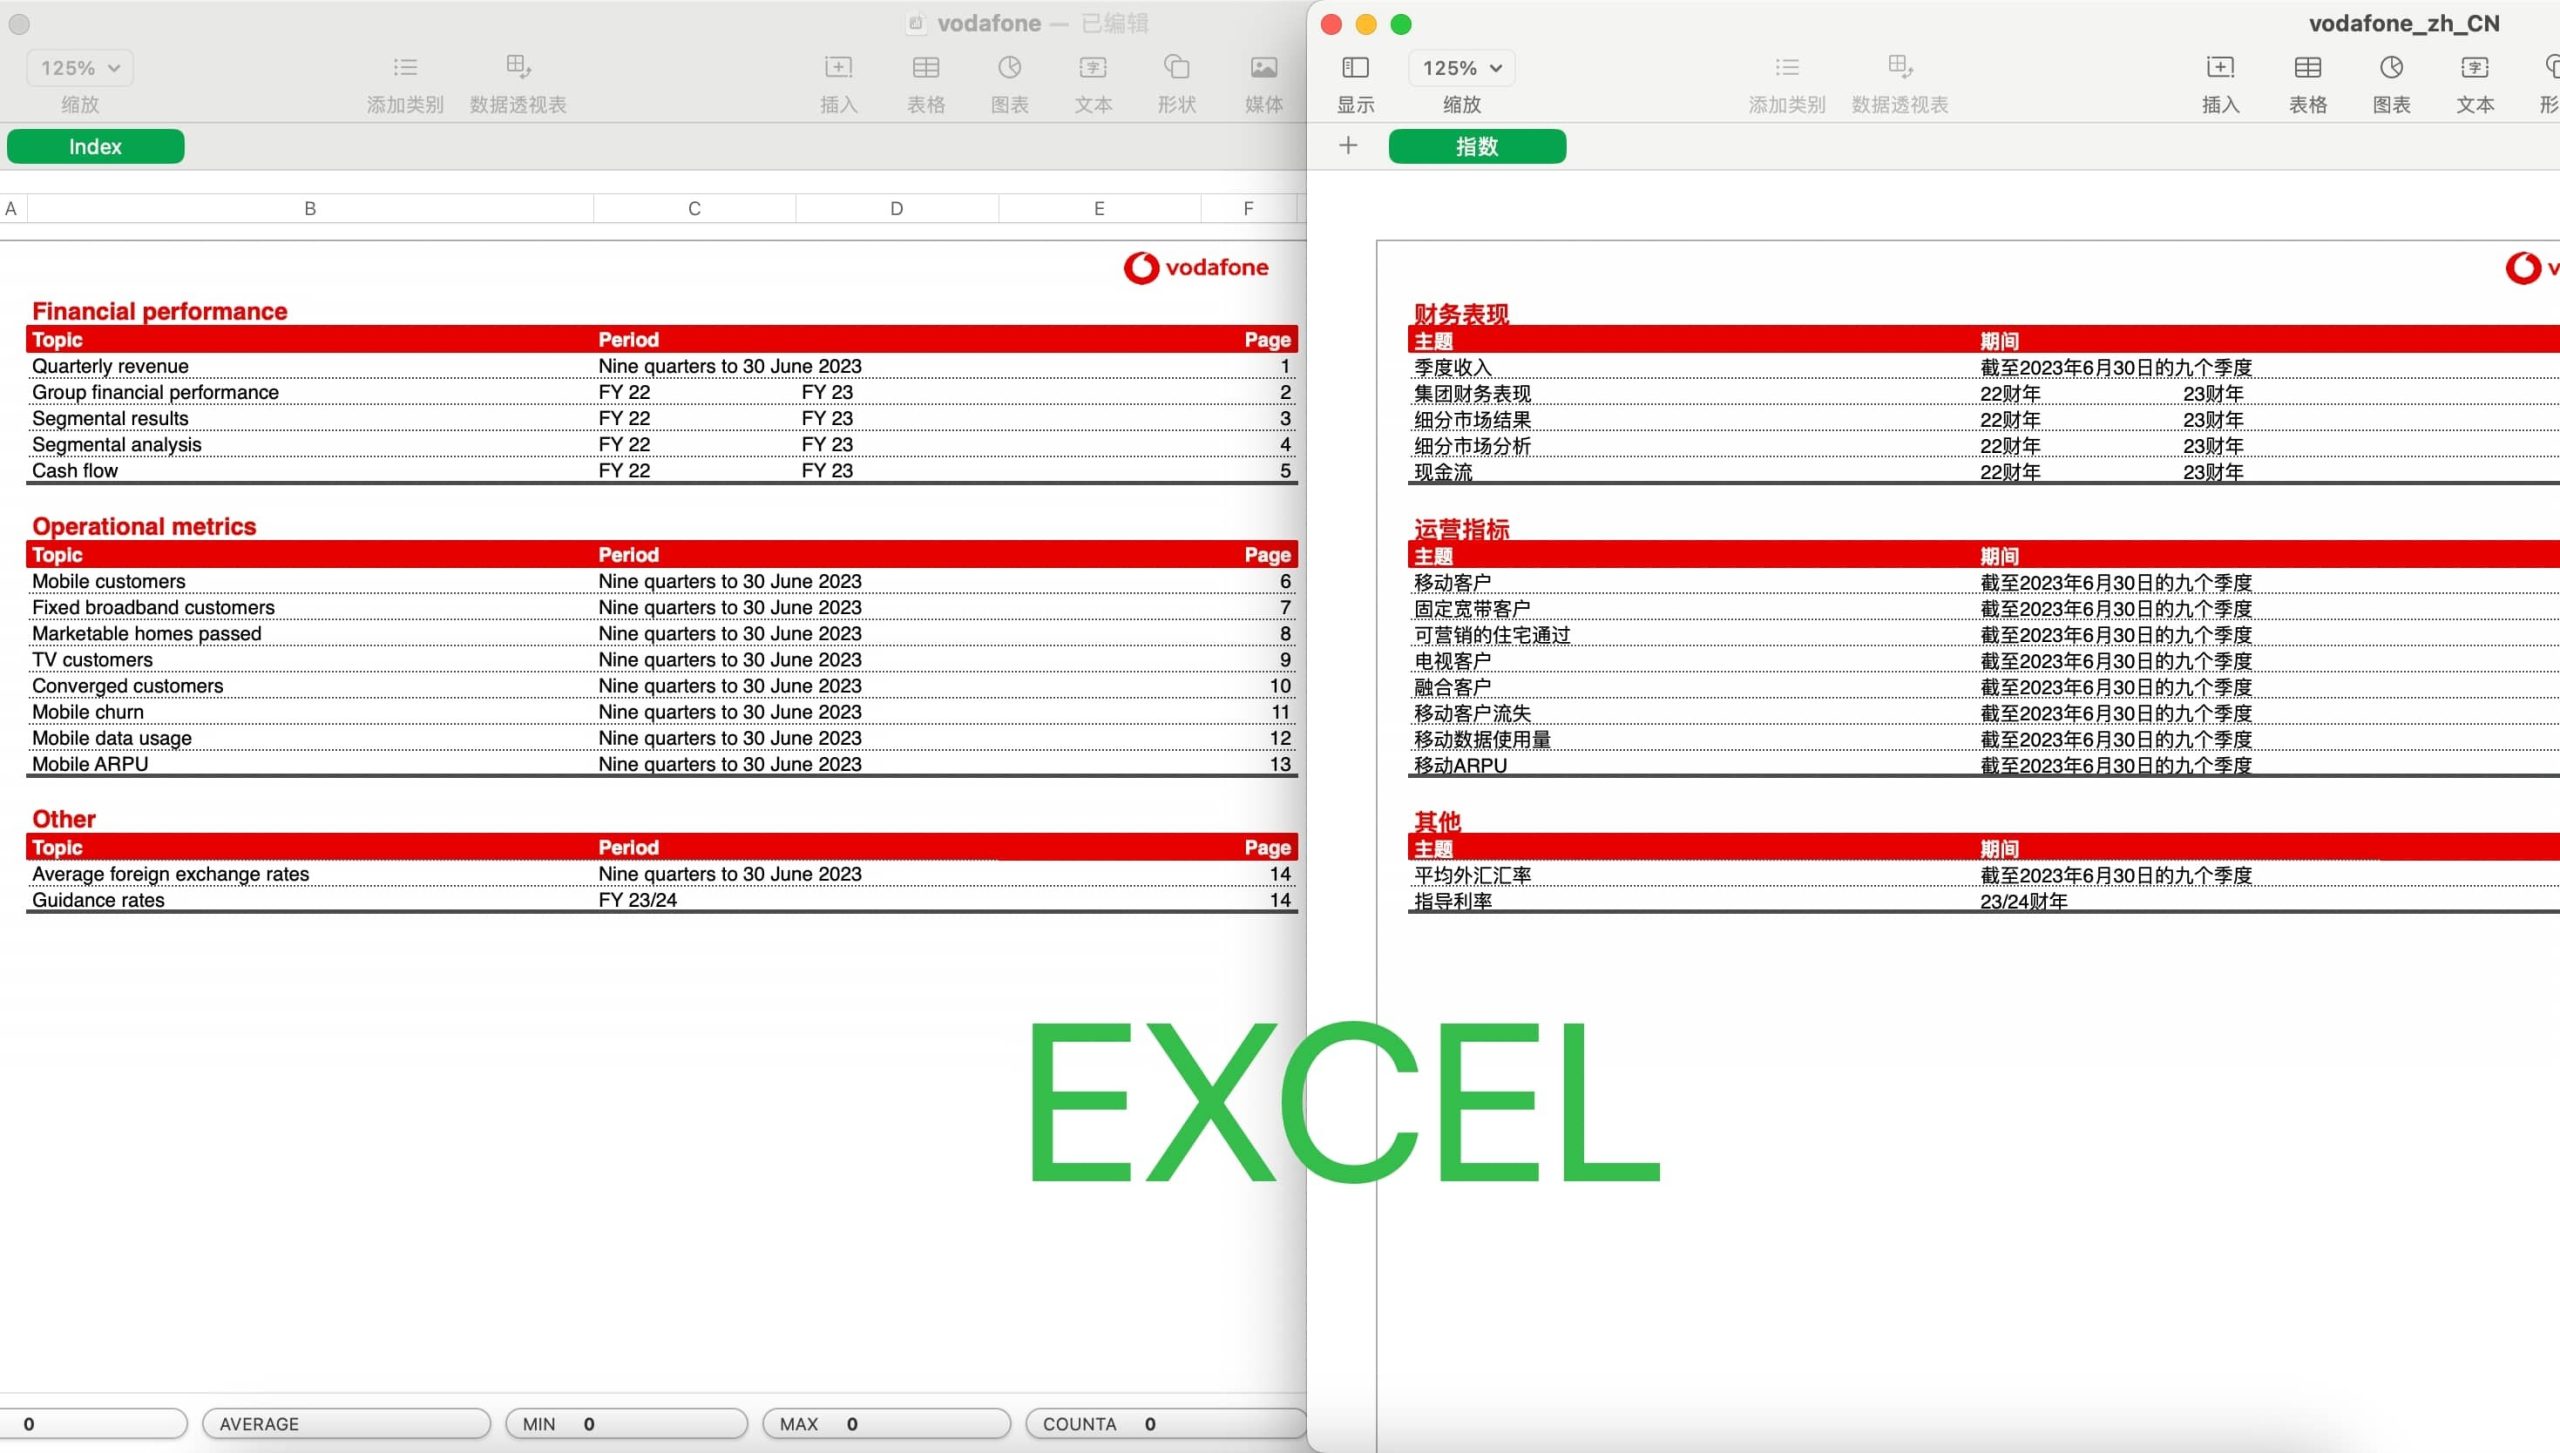Click '23/24财年' cell

pos(2023,901)
